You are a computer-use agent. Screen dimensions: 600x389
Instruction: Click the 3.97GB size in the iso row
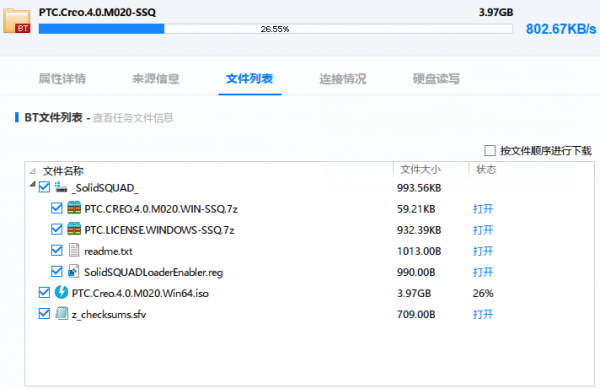click(x=414, y=293)
